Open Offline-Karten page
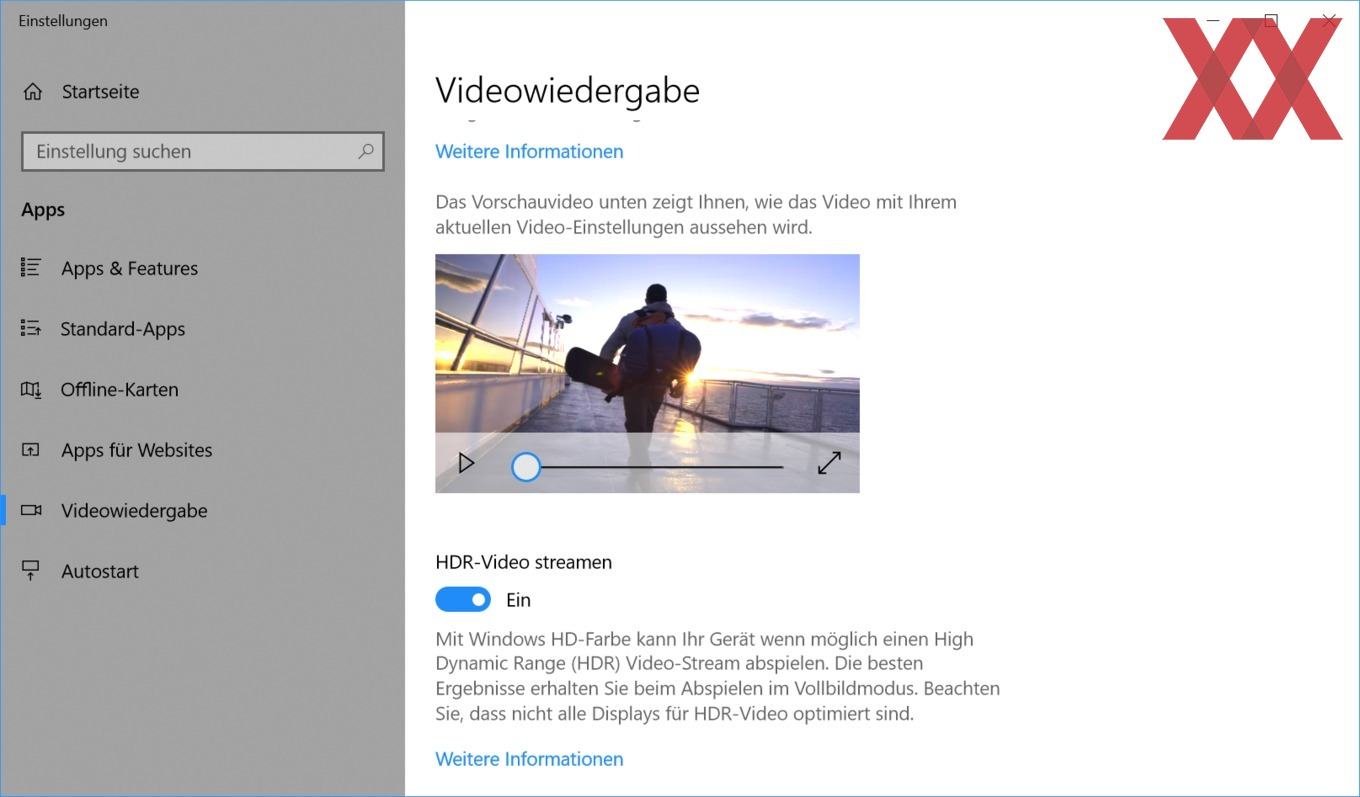 coord(119,390)
